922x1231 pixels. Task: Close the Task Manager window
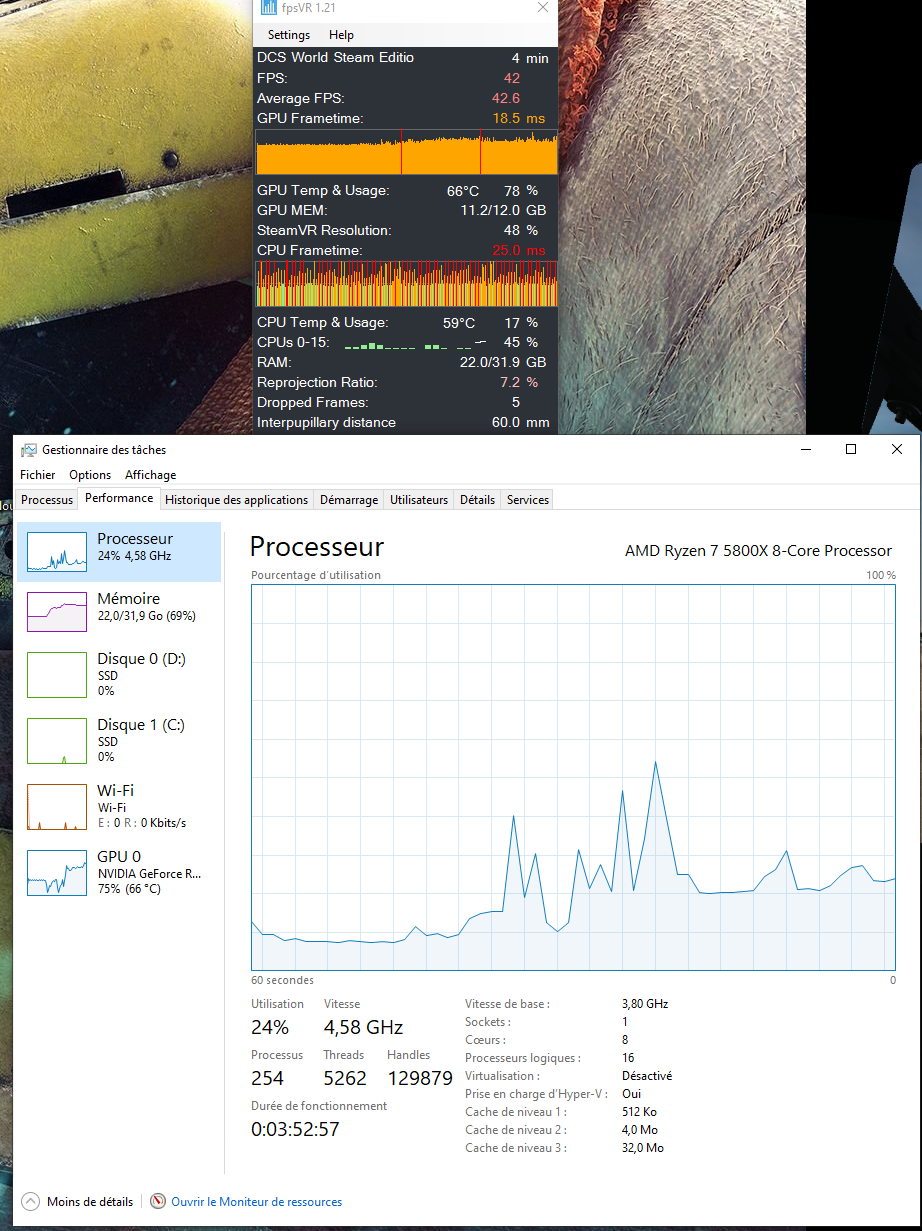(x=897, y=450)
